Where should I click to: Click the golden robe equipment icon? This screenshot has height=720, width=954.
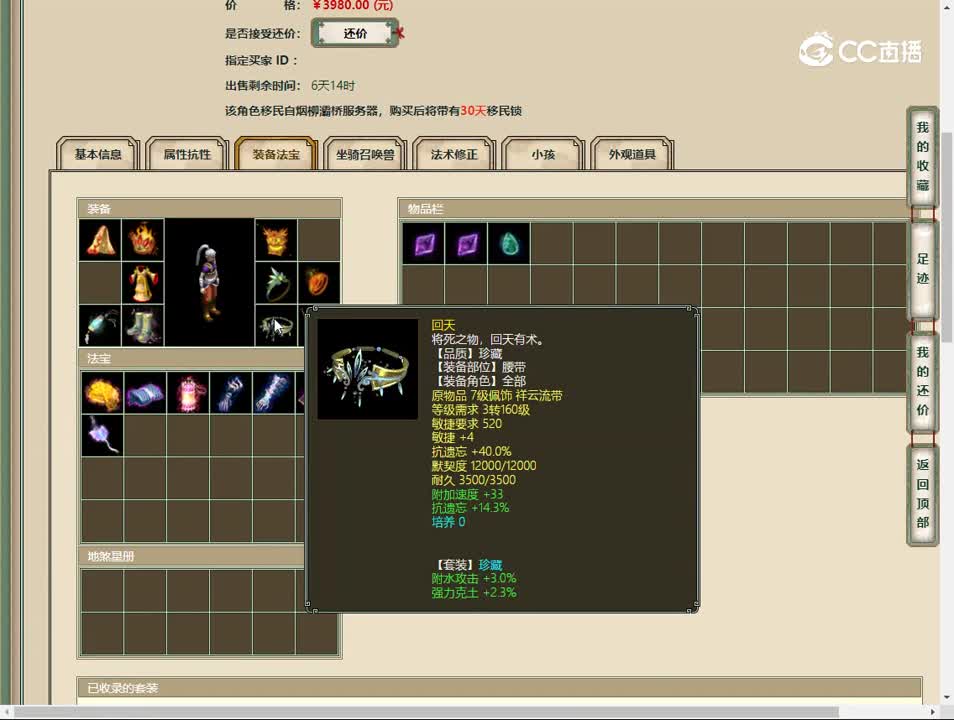pos(143,282)
